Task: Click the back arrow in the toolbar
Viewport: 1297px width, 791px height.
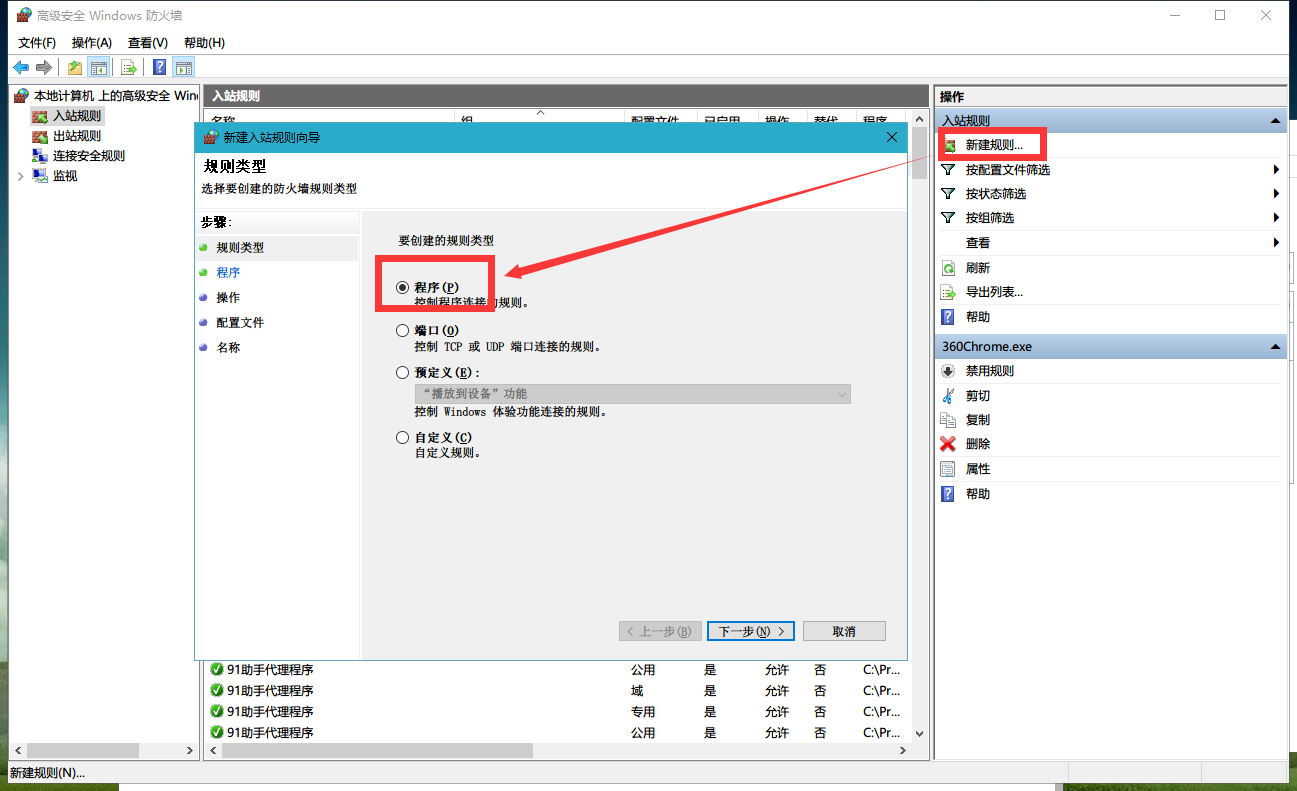Action: pos(21,67)
